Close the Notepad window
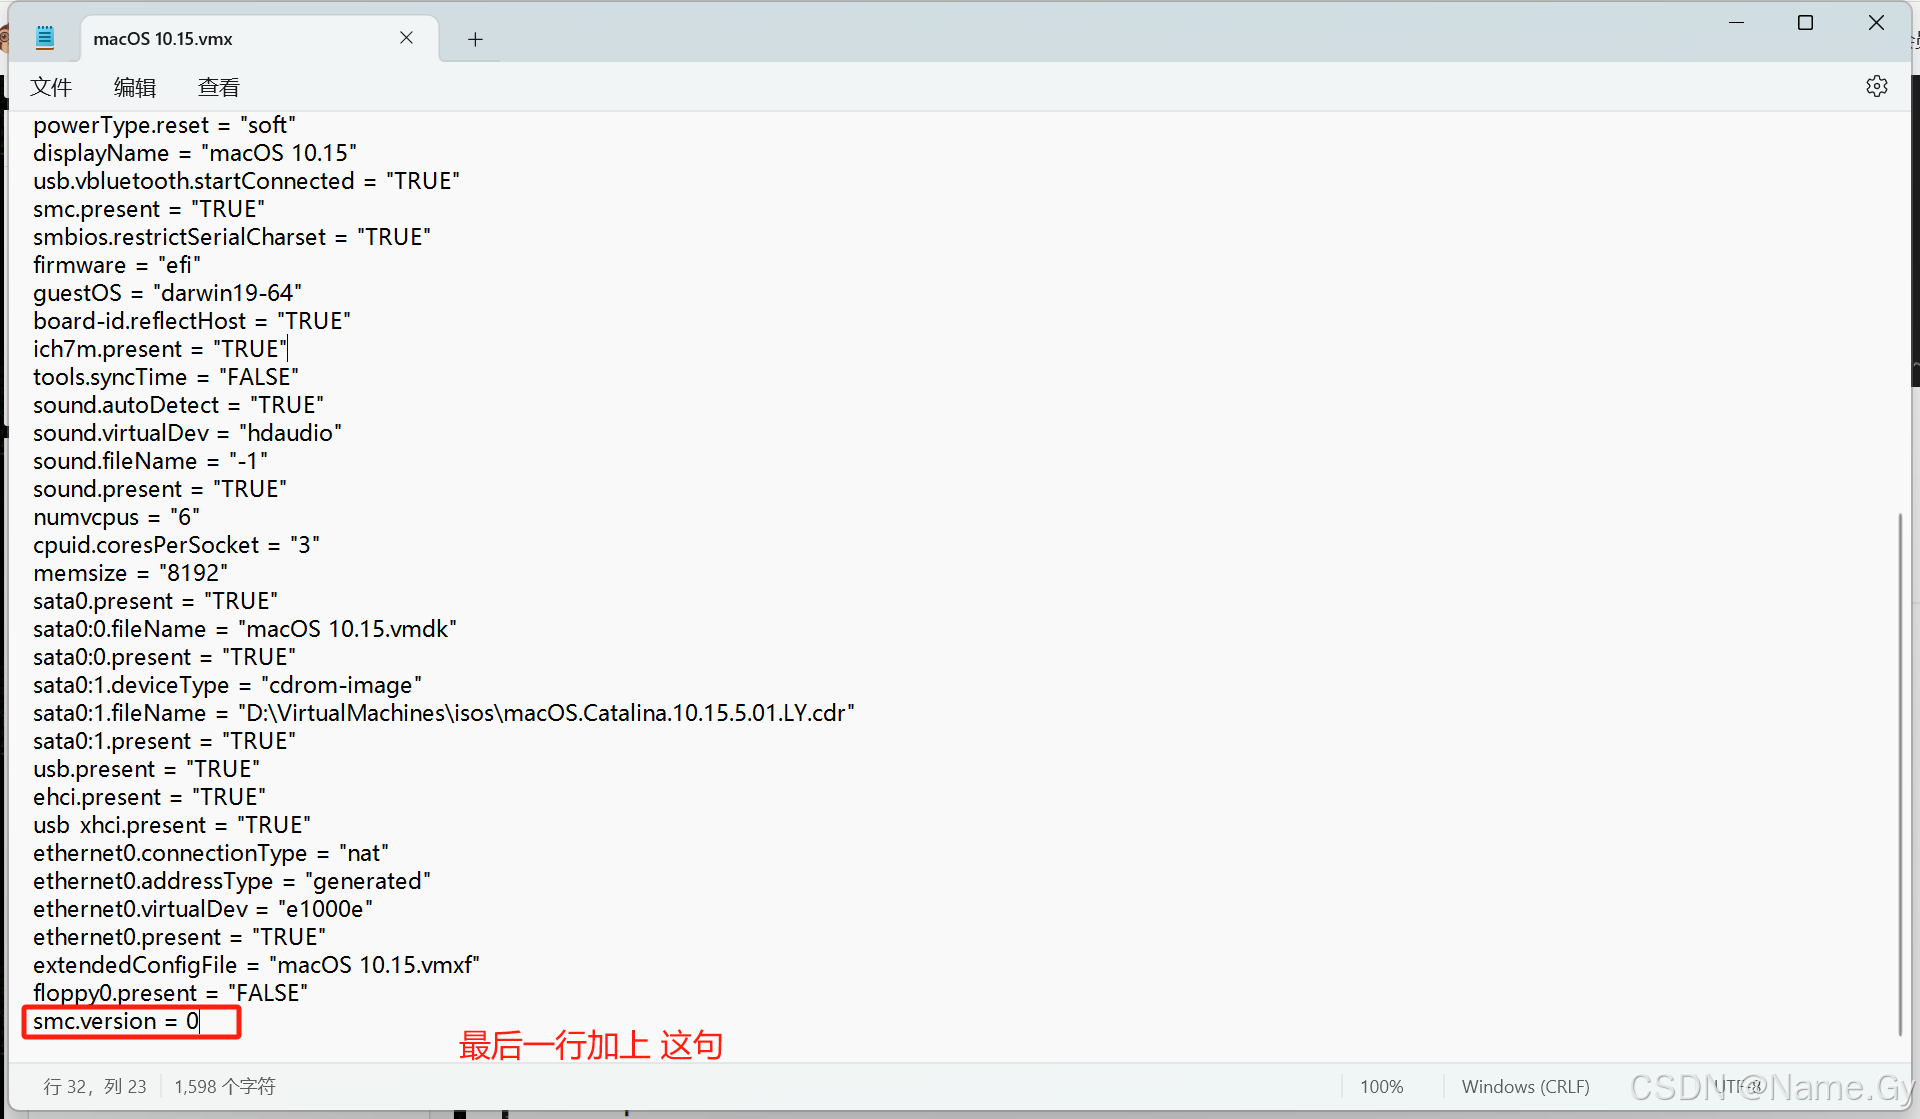Viewport: 1920px width, 1119px height. click(1876, 22)
